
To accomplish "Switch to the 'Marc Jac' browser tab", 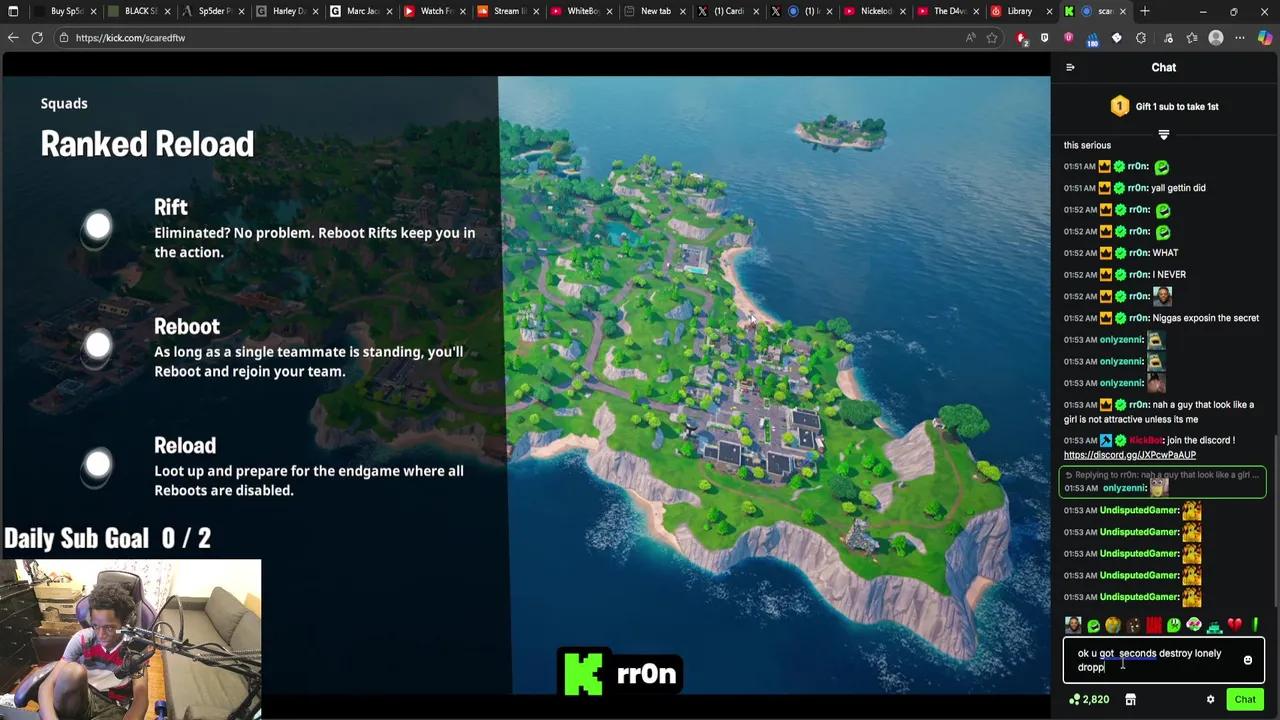I will pyautogui.click(x=362, y=11).
